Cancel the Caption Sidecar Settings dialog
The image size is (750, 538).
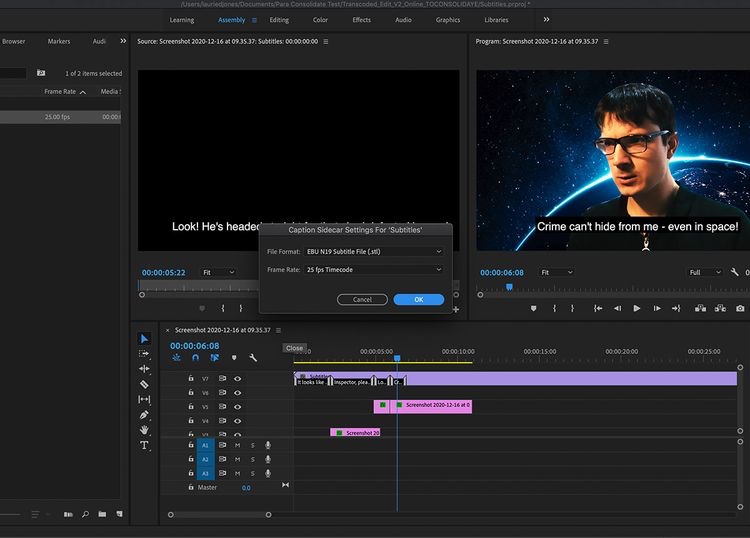point(362,299)
